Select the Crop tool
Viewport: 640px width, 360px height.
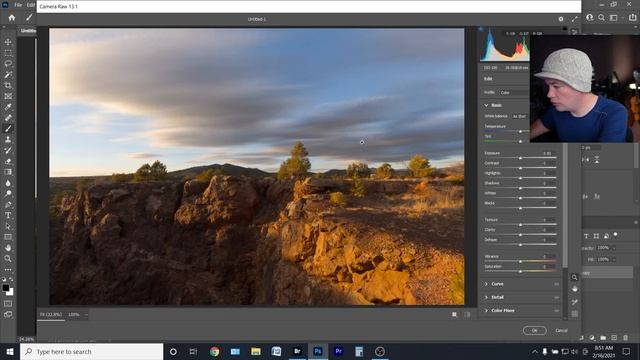click(x=8, y=85)
